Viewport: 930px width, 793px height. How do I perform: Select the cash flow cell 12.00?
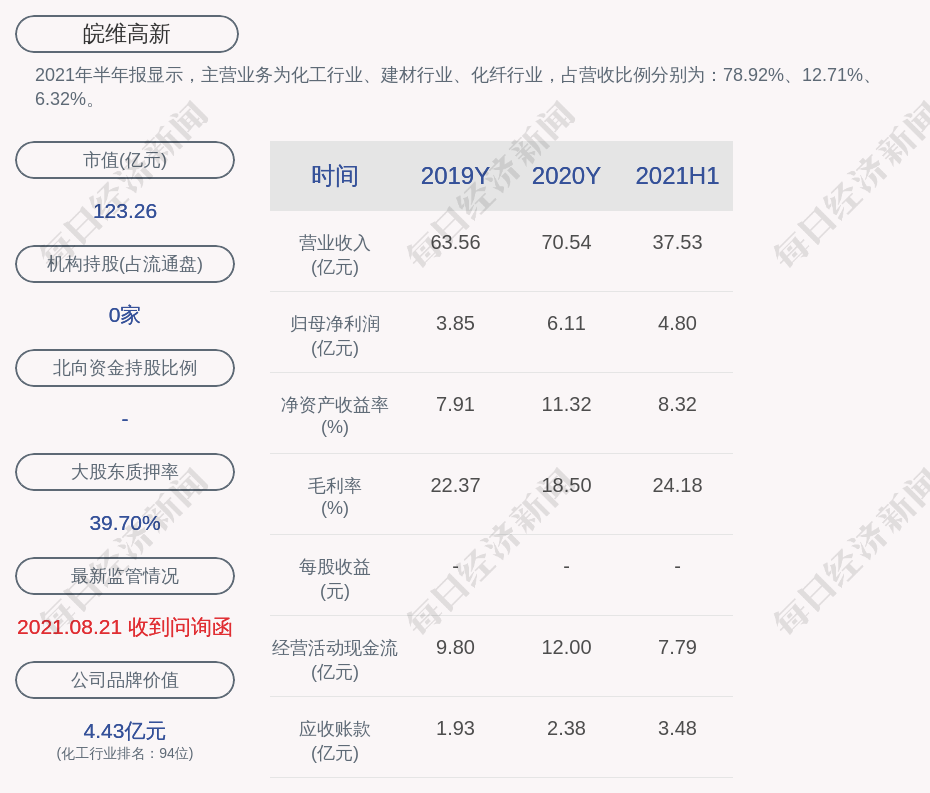(x=566, y=647)
